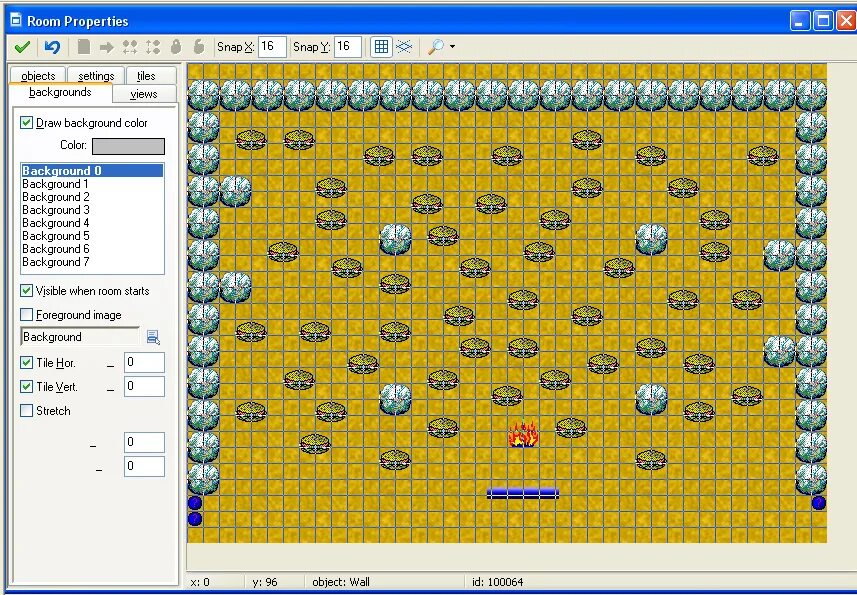Image resolution: width=857 pixels, height=595 pixels.
Task: Switch to the objects tab
Action: pos(38,75)
